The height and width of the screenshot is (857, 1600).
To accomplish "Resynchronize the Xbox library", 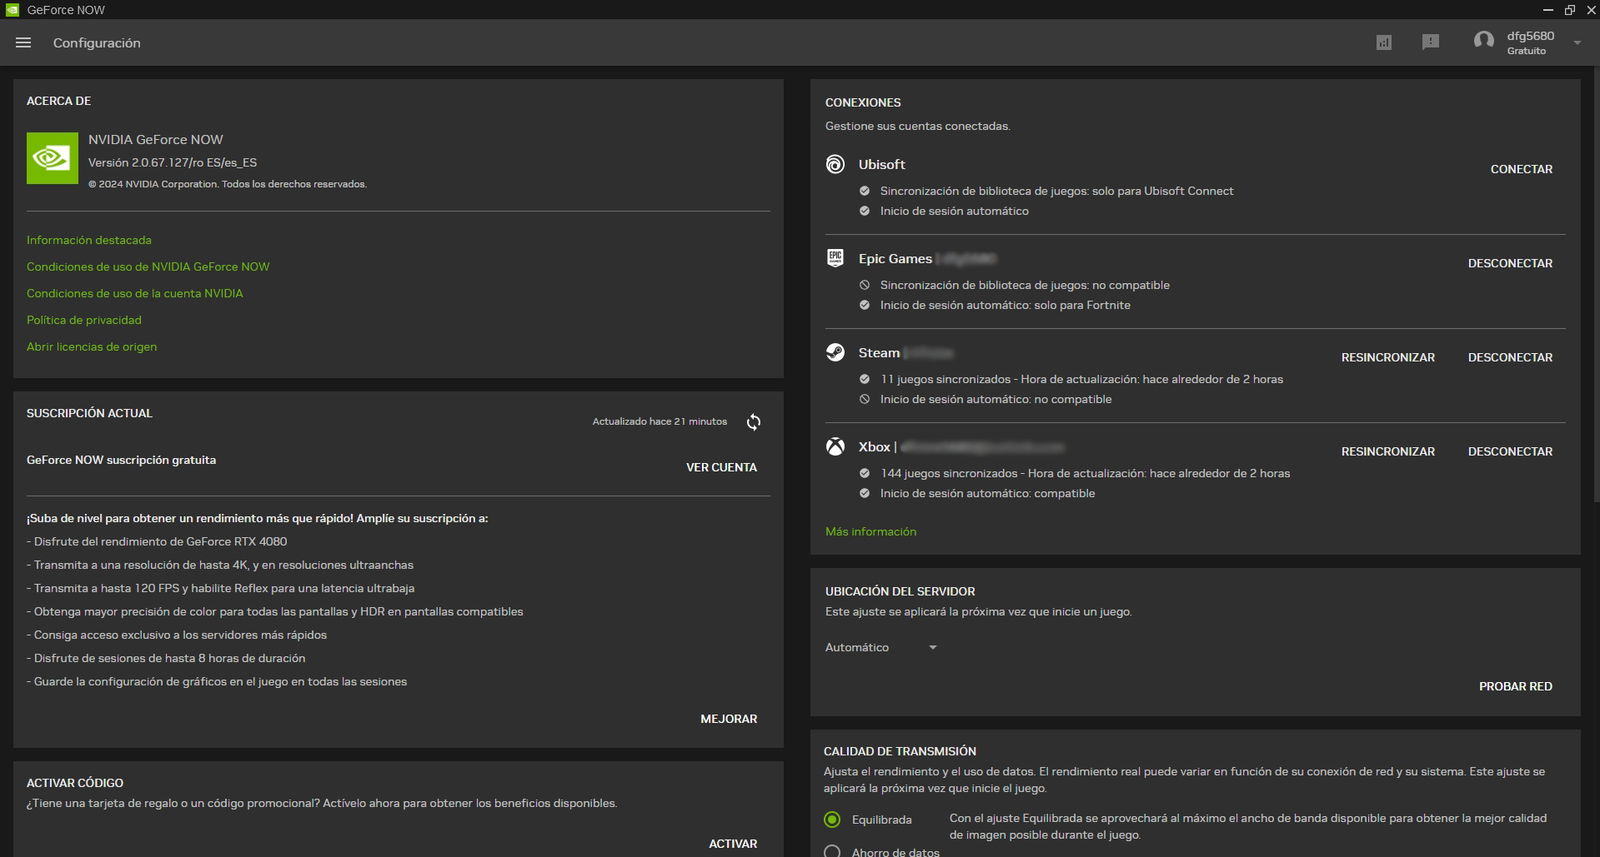I will click(x=1388, y=451).
